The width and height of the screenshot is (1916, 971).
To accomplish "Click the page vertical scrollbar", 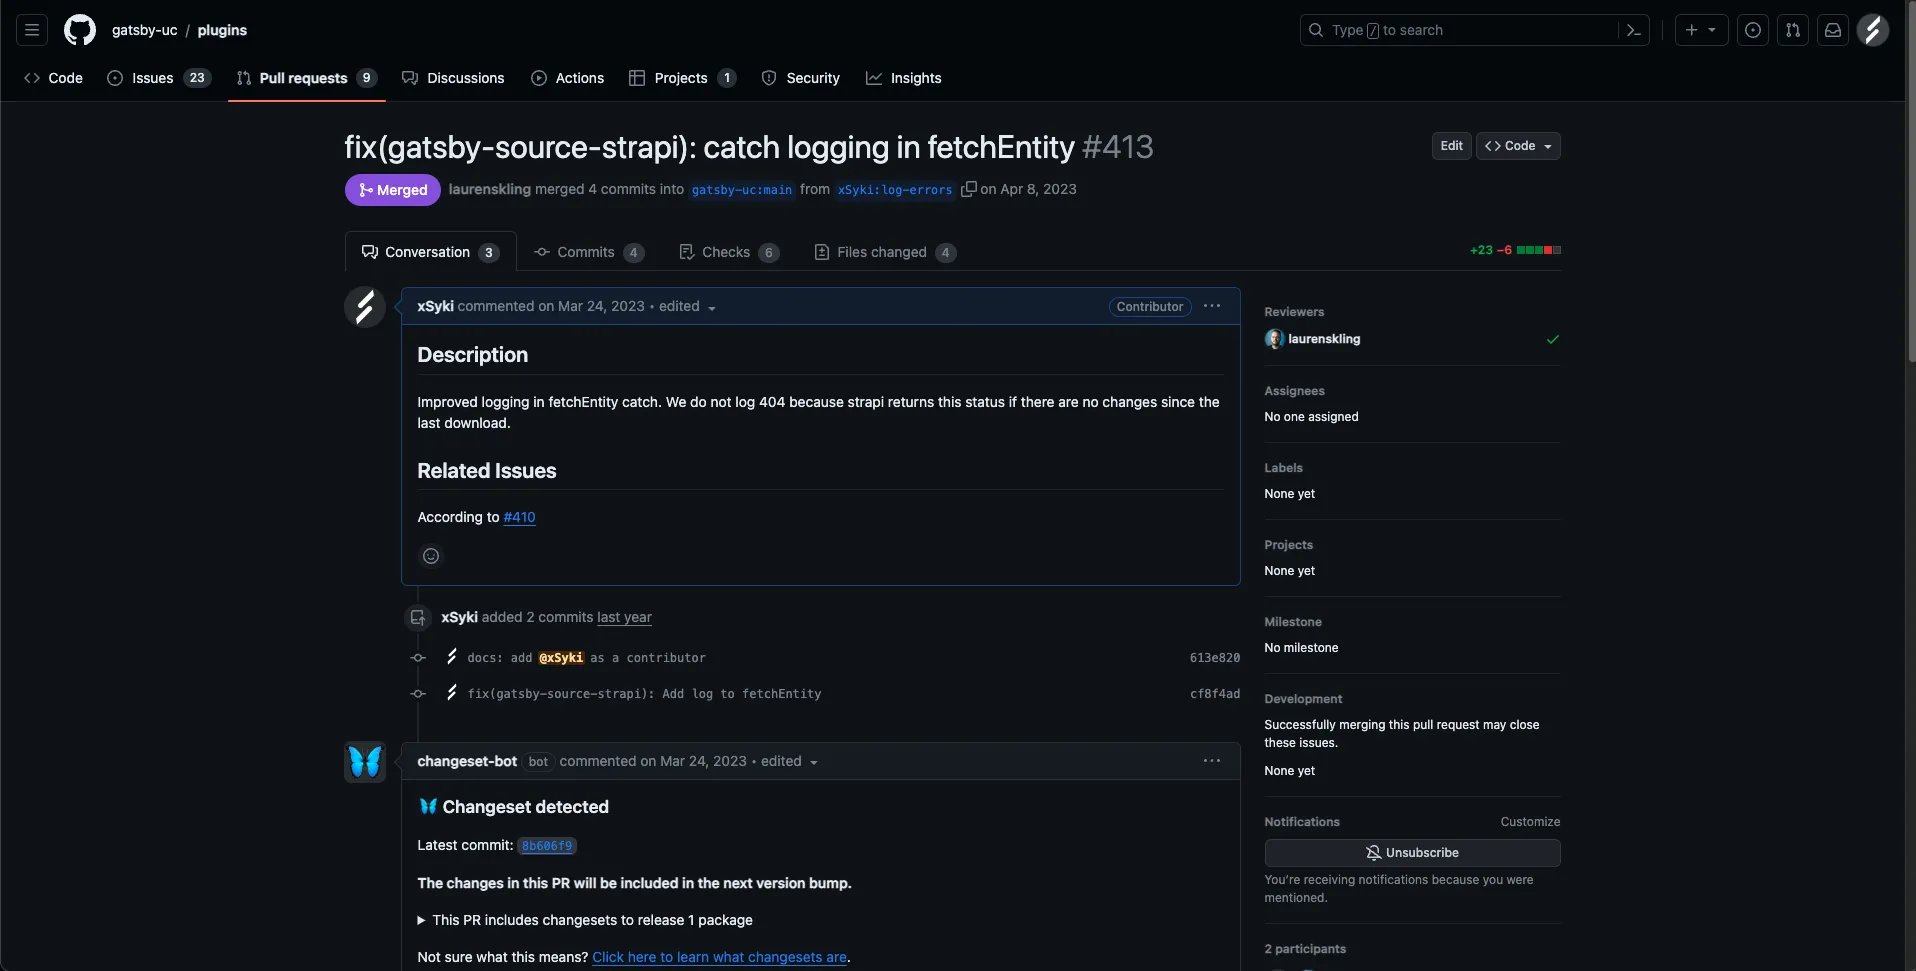I will [1911, 180].
